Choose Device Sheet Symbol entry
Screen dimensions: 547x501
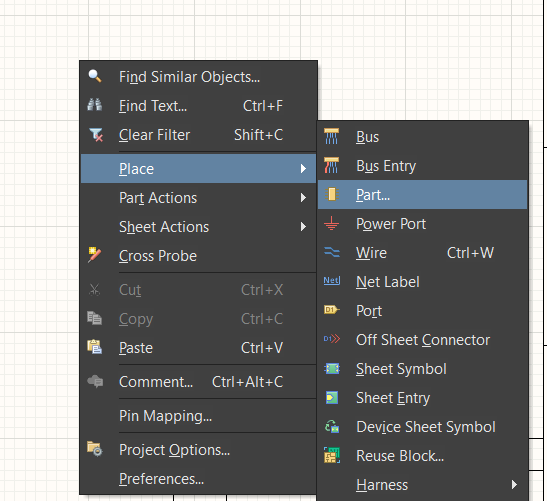tap(422, 427)
